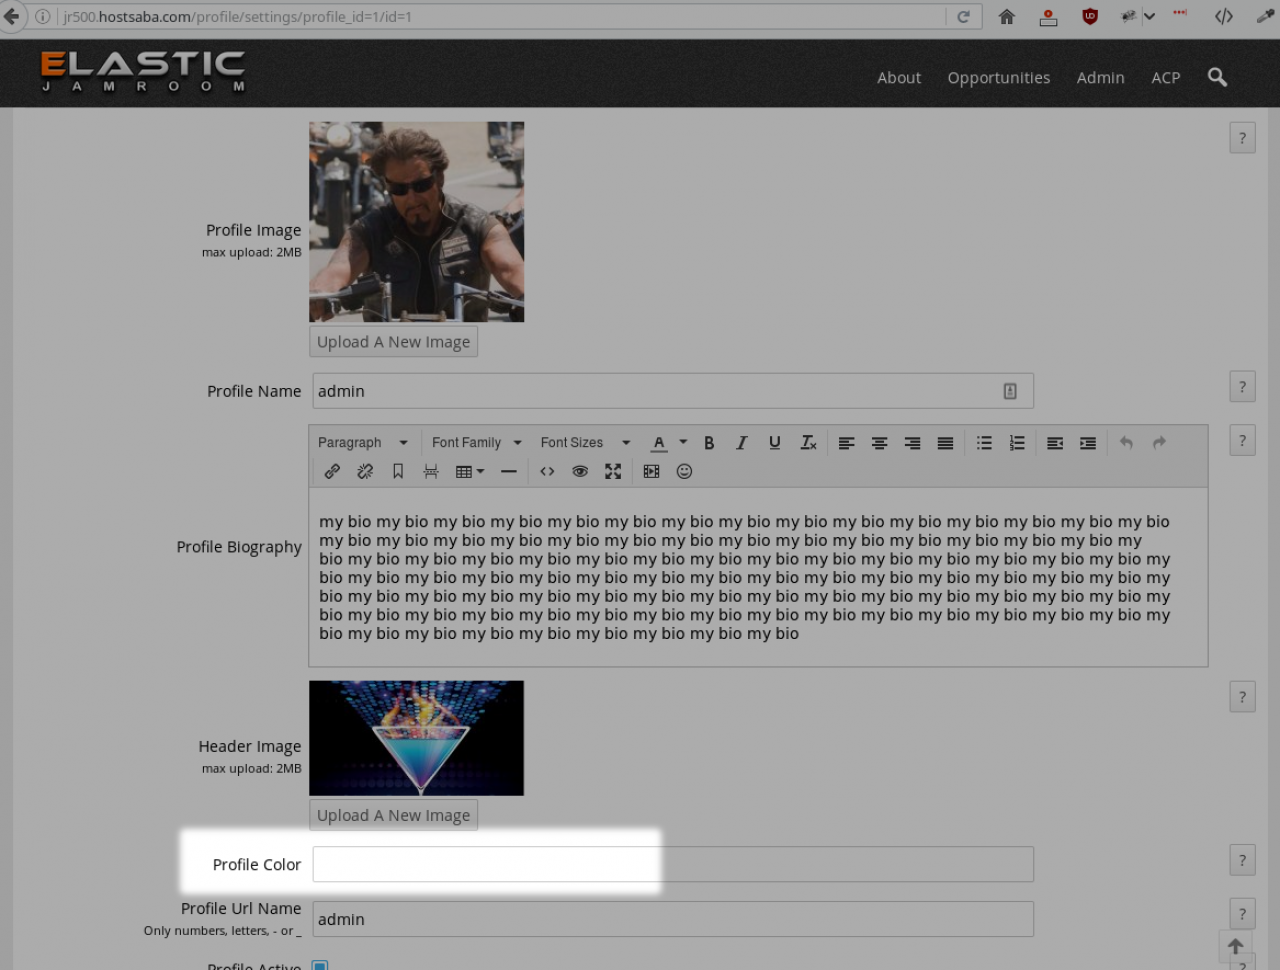Screen dimensions: 1280x970
Task: Insert a page break
Action: click(x=431, y=472)
